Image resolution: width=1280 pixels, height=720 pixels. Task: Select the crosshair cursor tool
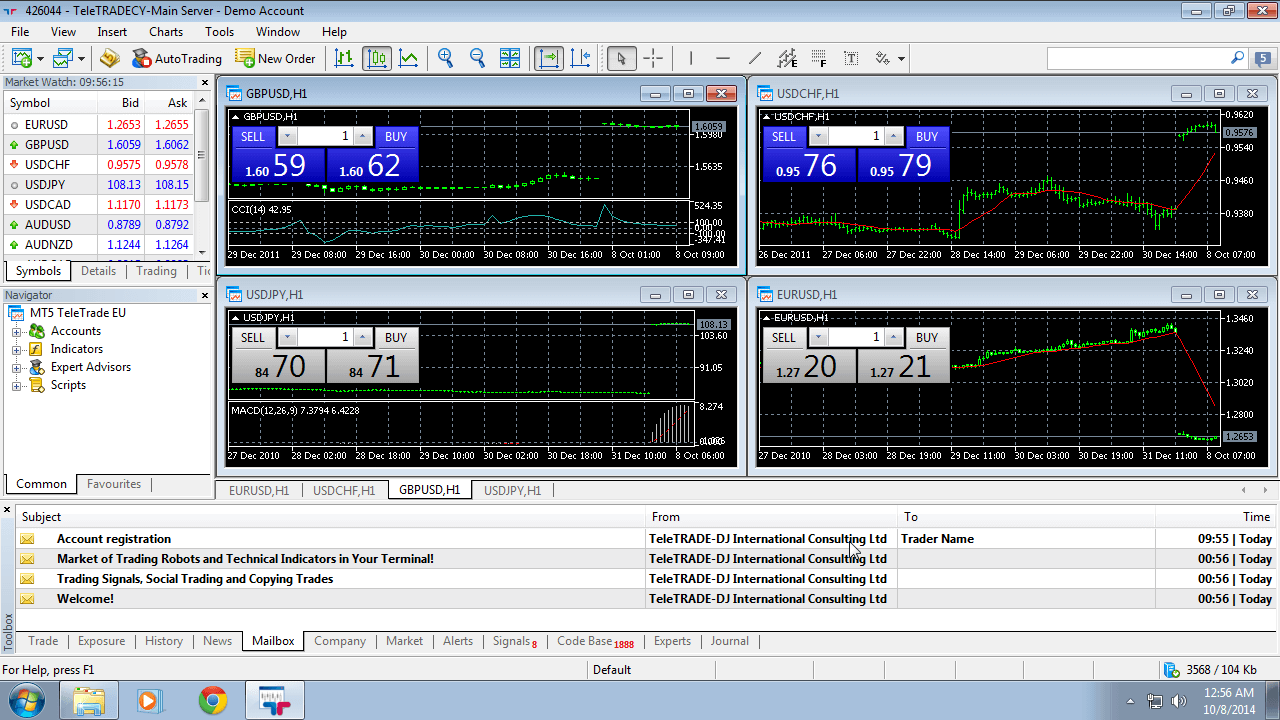coord(653,58)
